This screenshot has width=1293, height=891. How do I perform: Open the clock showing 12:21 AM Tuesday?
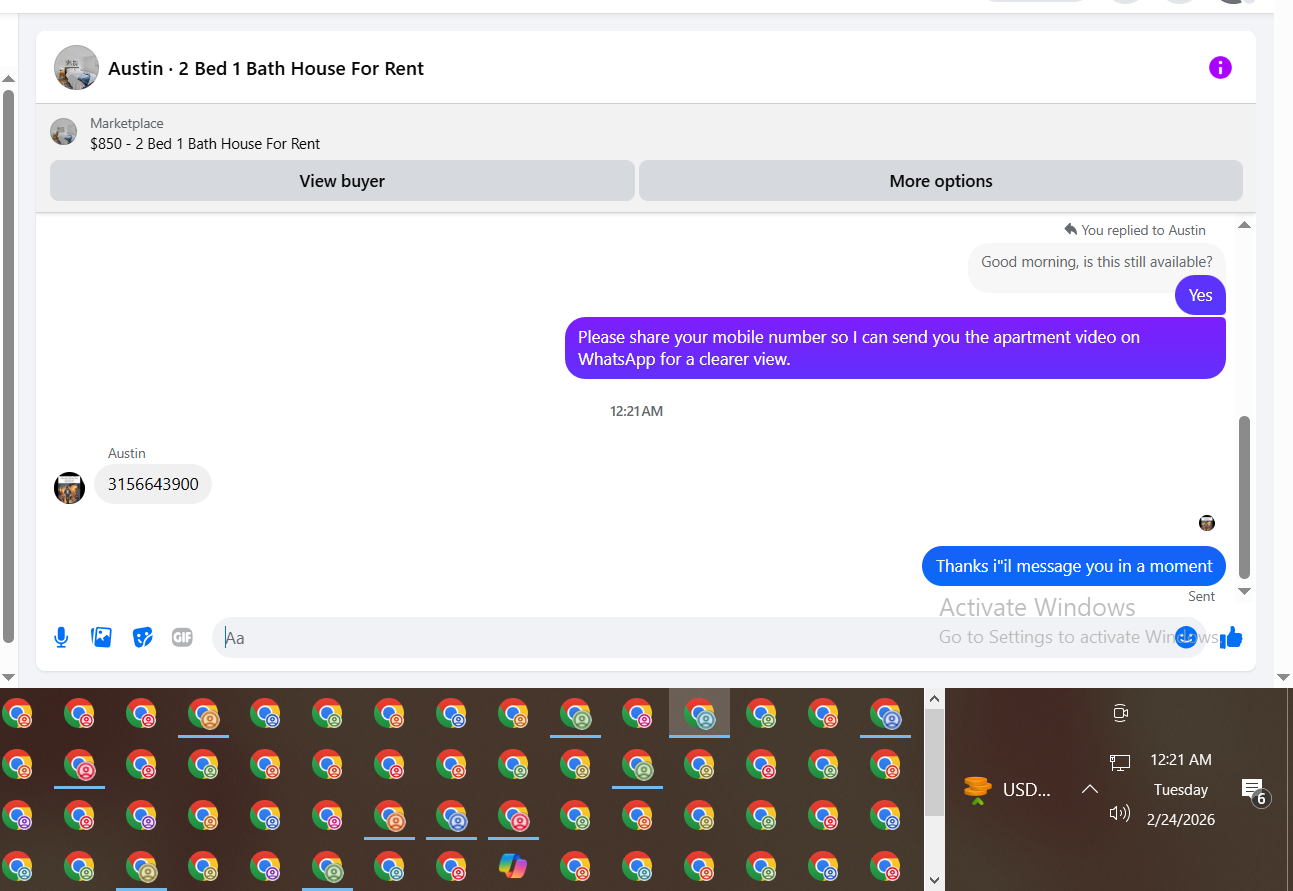(x=1181, y=789)
